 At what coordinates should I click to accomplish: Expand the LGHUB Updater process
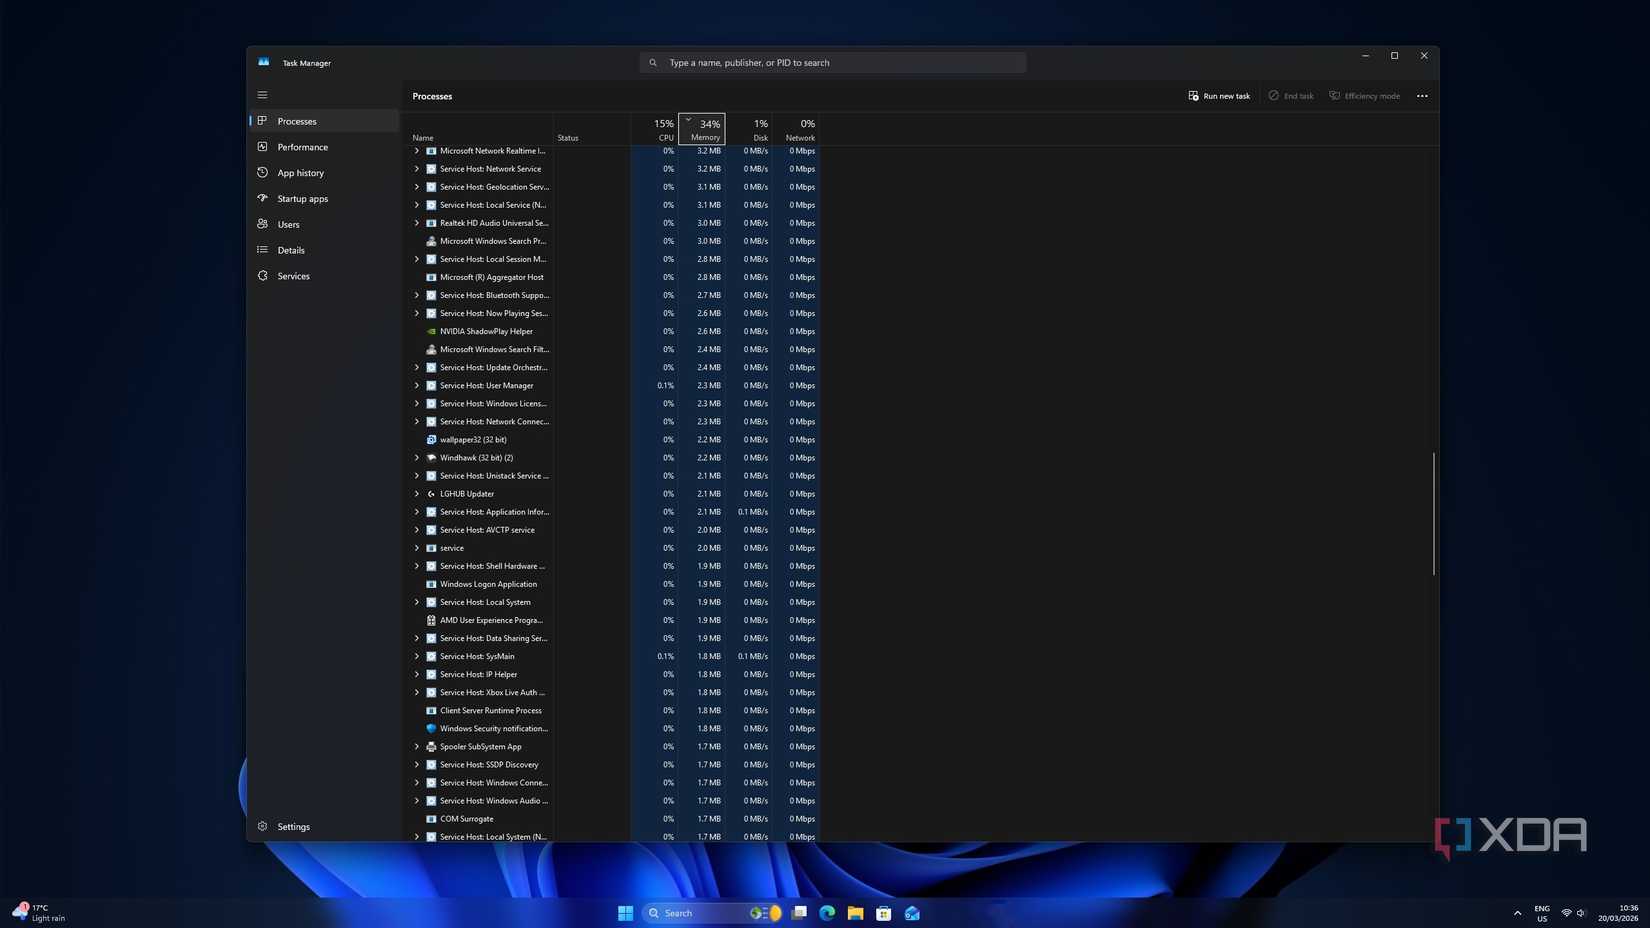417,493
